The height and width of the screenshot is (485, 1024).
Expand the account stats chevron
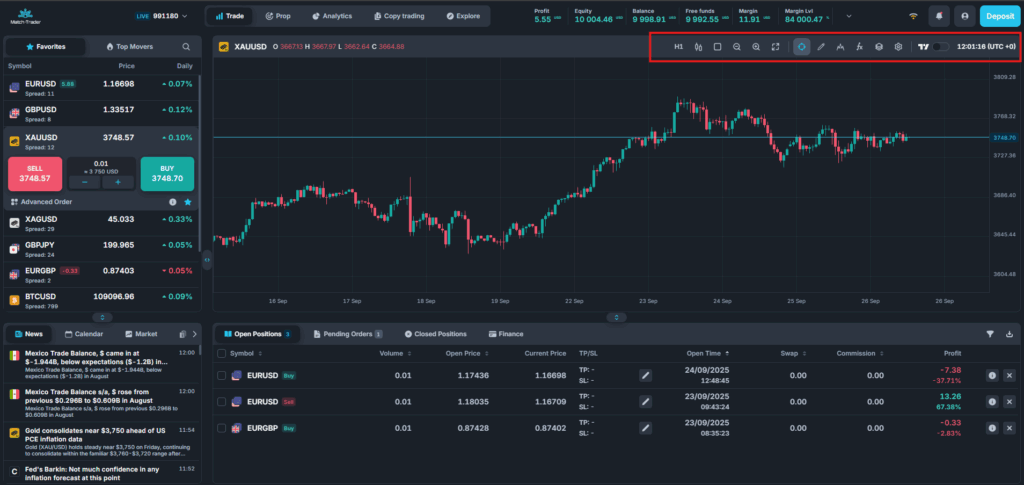coord(849,16)
